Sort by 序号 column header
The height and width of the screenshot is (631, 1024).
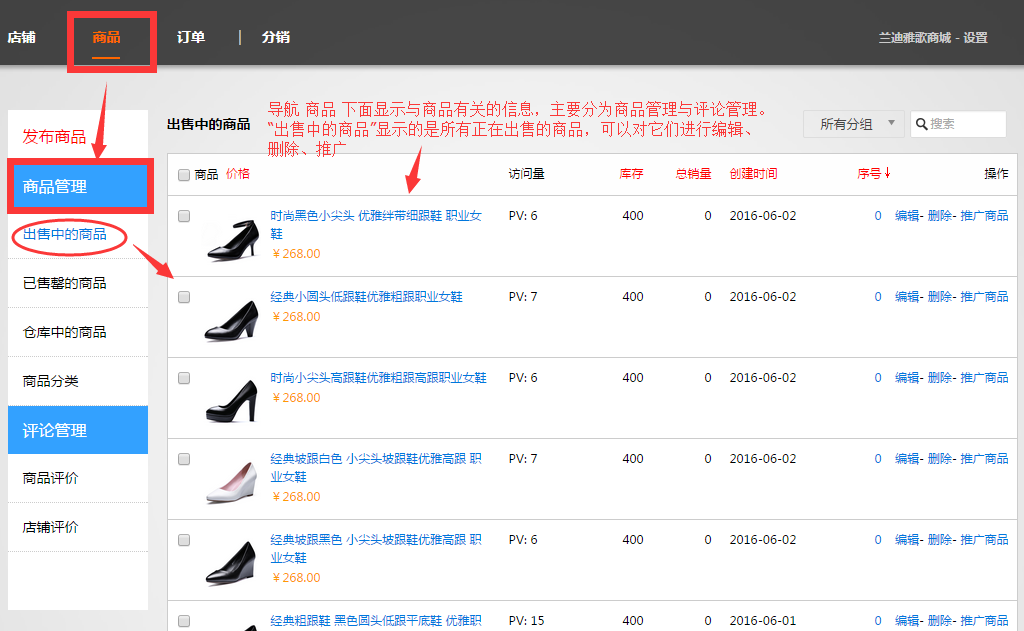point(869,174)
